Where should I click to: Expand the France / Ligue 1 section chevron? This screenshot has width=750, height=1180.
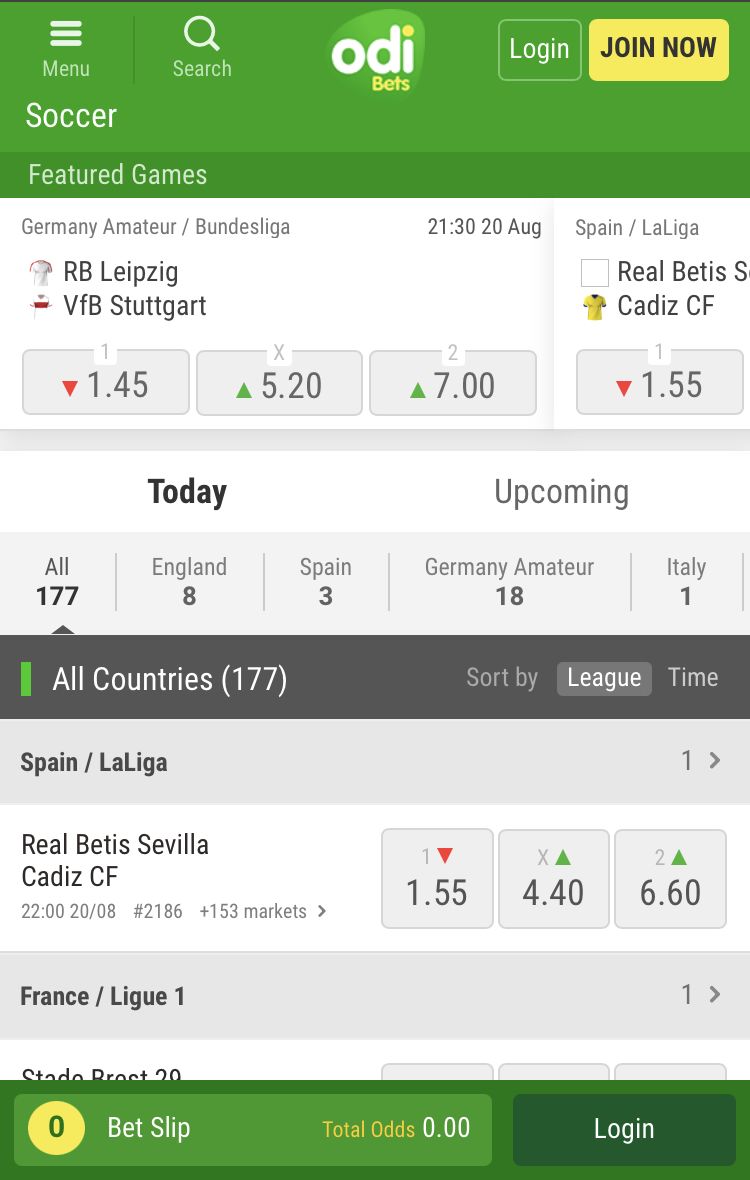point(715,995)
